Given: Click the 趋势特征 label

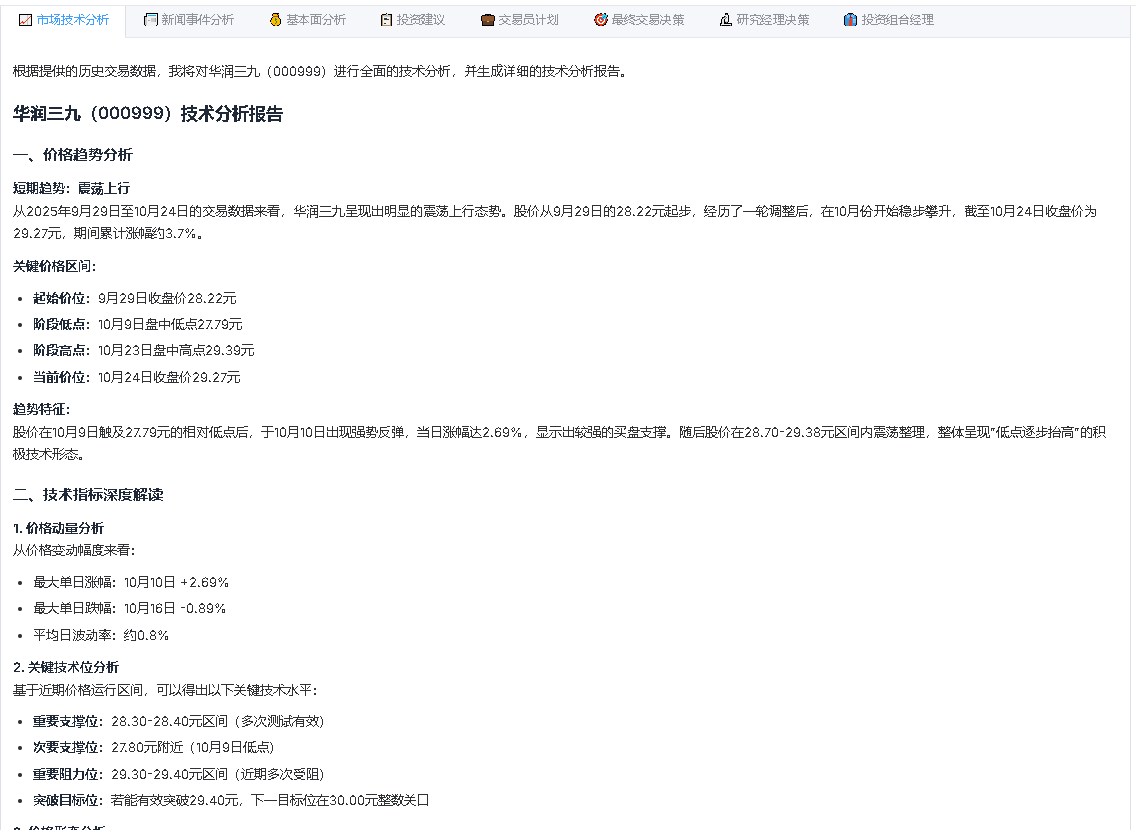Looking at the screenshot, I should 41,409.
